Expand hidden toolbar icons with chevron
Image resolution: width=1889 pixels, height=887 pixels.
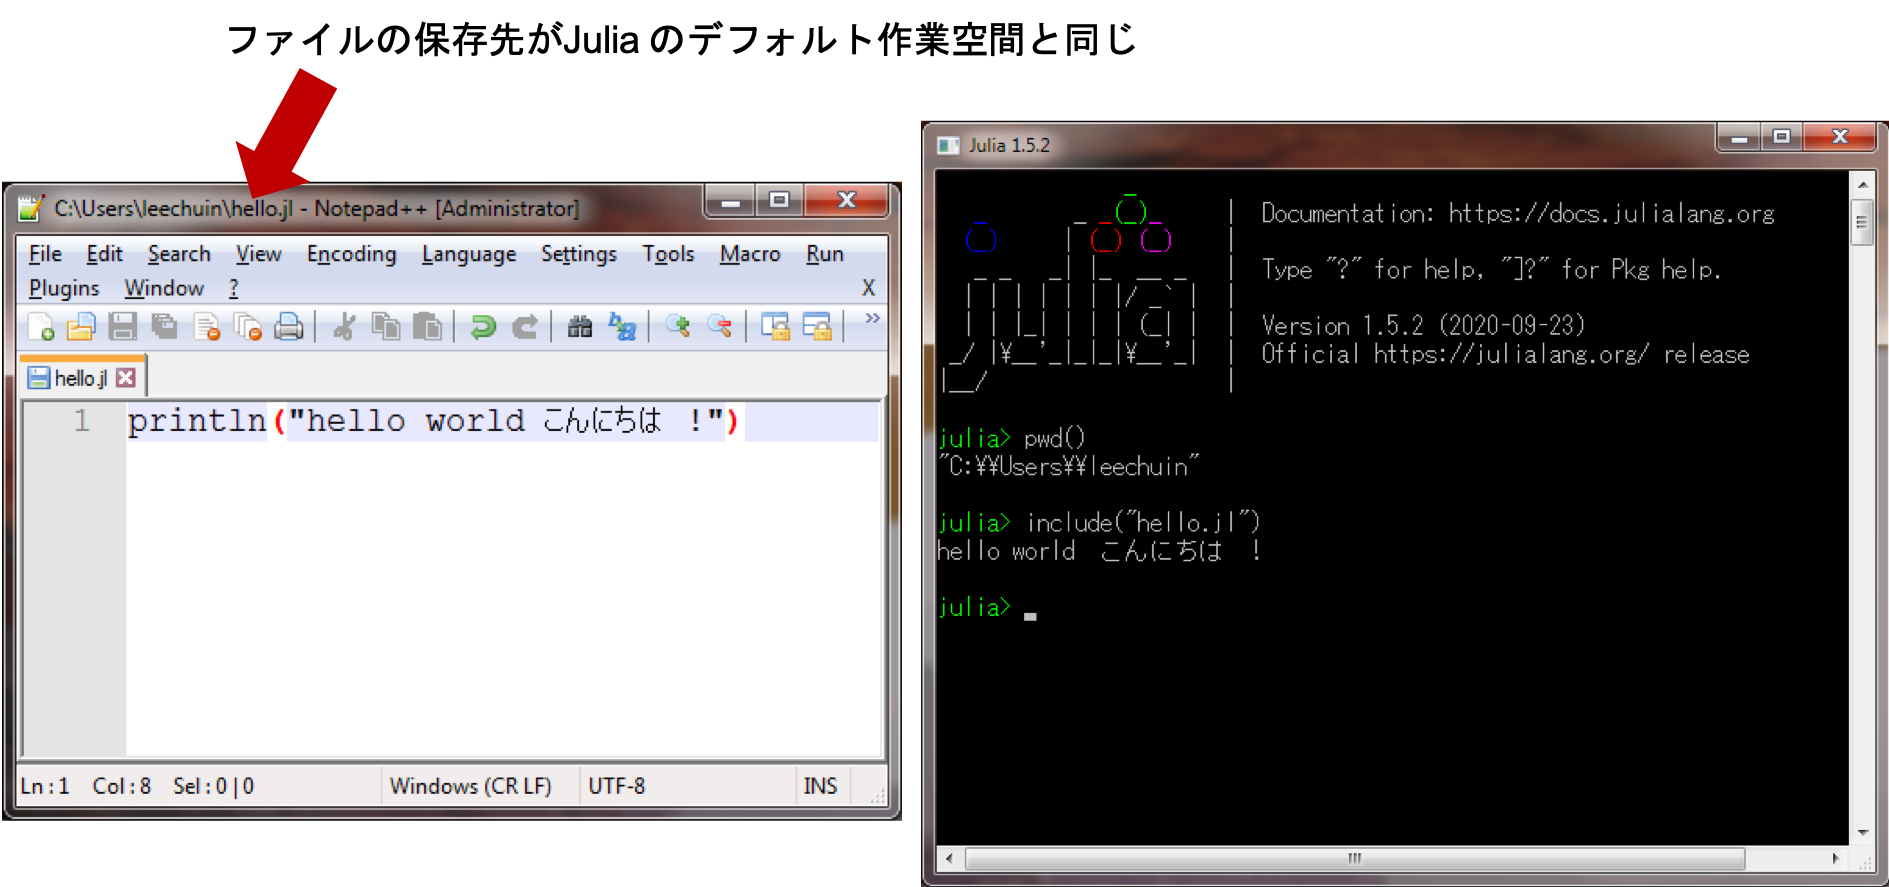tap(872, 318)
